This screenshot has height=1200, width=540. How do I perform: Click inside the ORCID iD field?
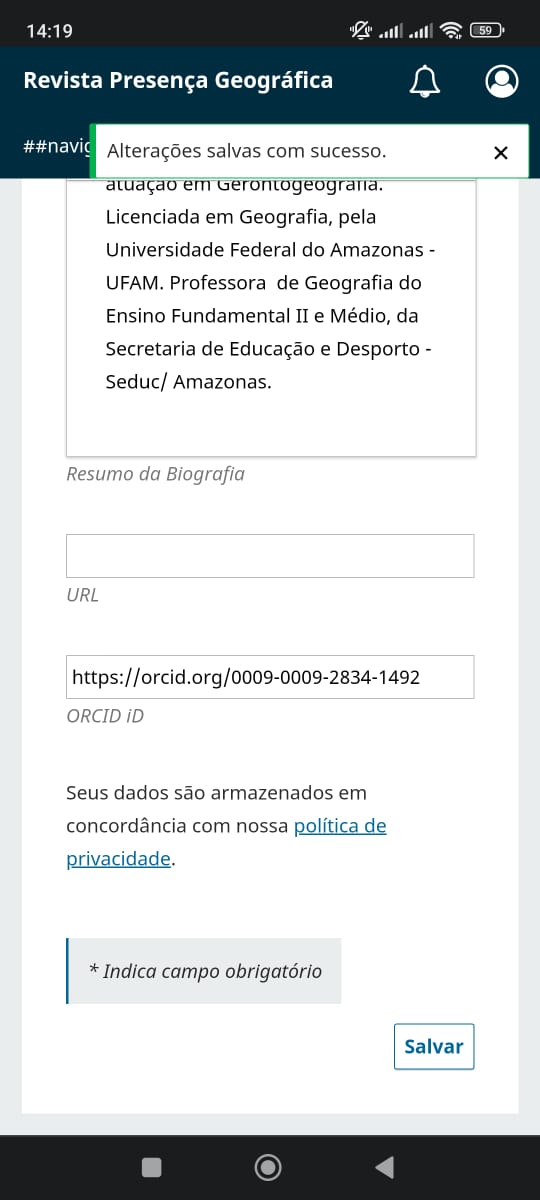[x=270, y=677]
